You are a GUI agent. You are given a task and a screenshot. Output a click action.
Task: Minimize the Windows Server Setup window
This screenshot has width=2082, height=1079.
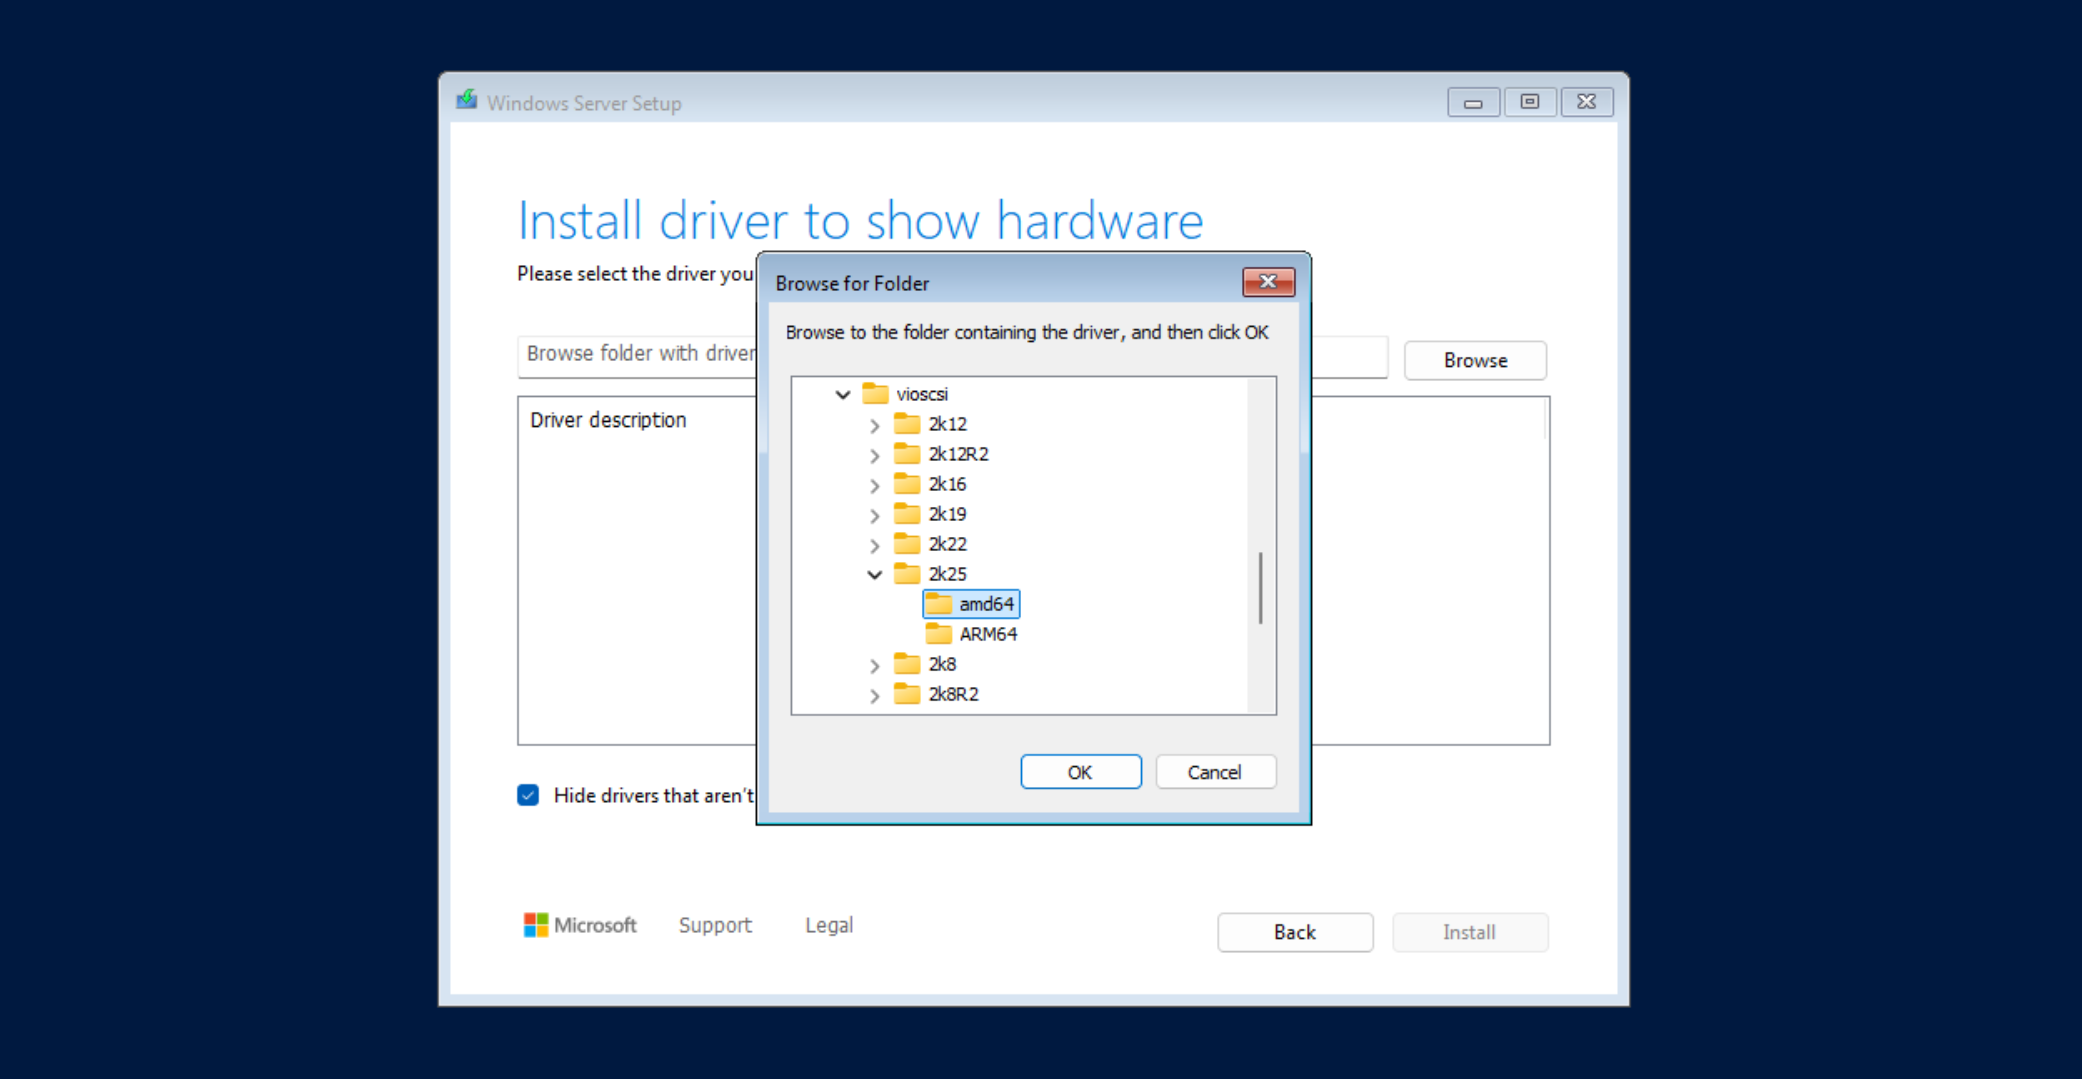[x=1473, y=102]
